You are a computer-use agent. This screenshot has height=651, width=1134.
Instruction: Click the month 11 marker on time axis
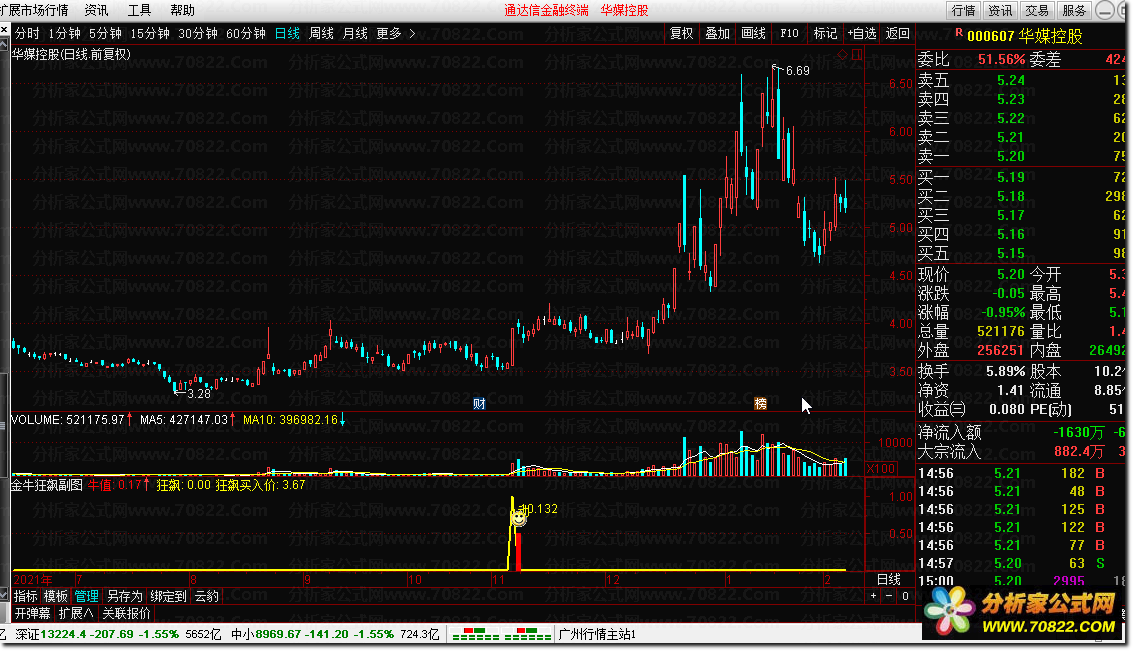coord(498,579)
